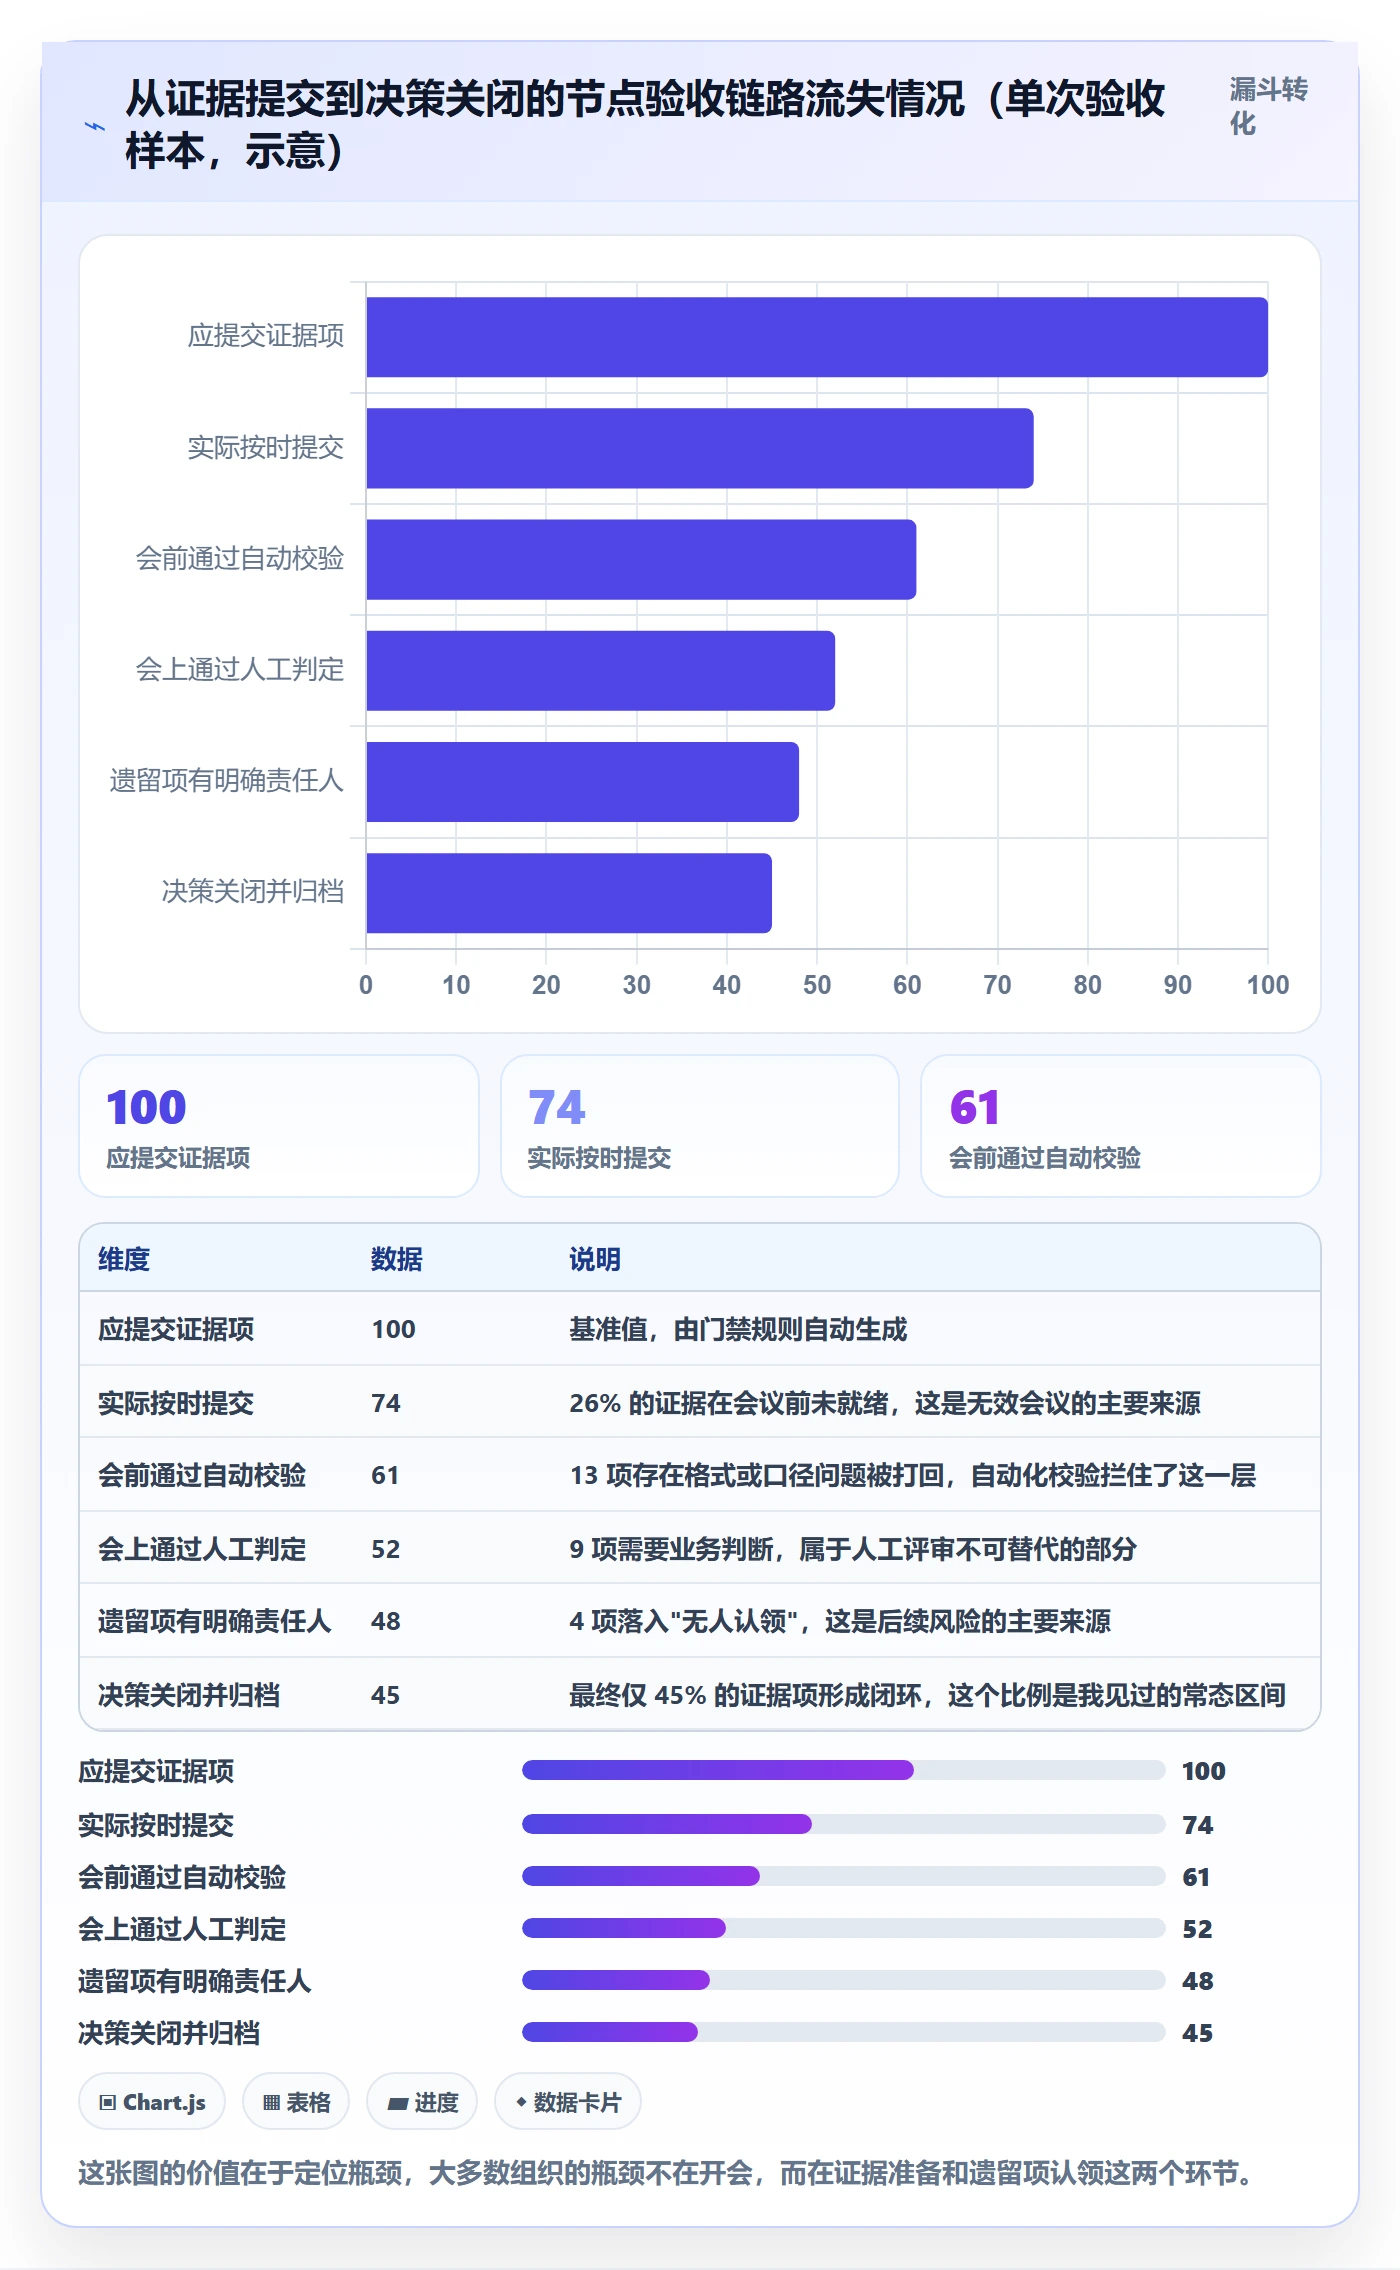Click the 维度 column header
The width and height of the screenshot is (1400, 2270).
pos(124,1259)
